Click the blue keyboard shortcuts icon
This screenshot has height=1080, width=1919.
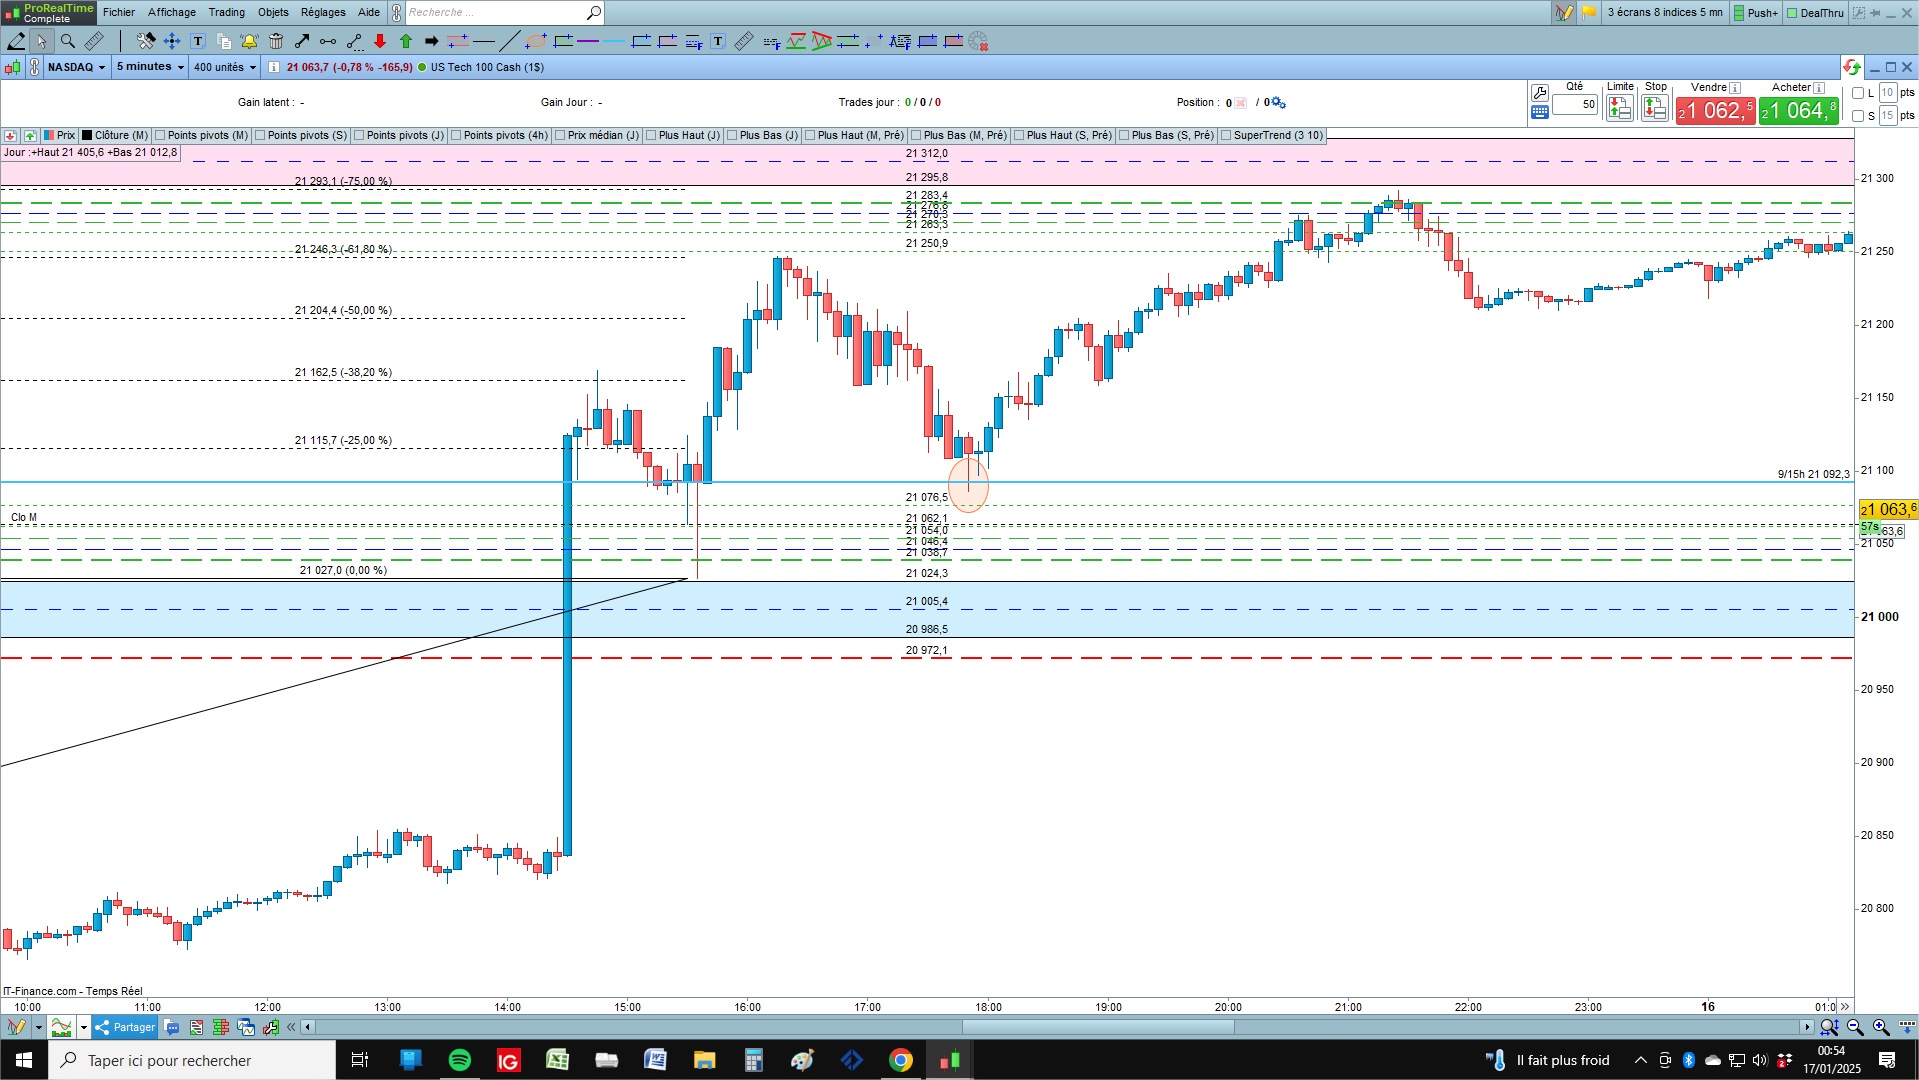click(1540, 112)
